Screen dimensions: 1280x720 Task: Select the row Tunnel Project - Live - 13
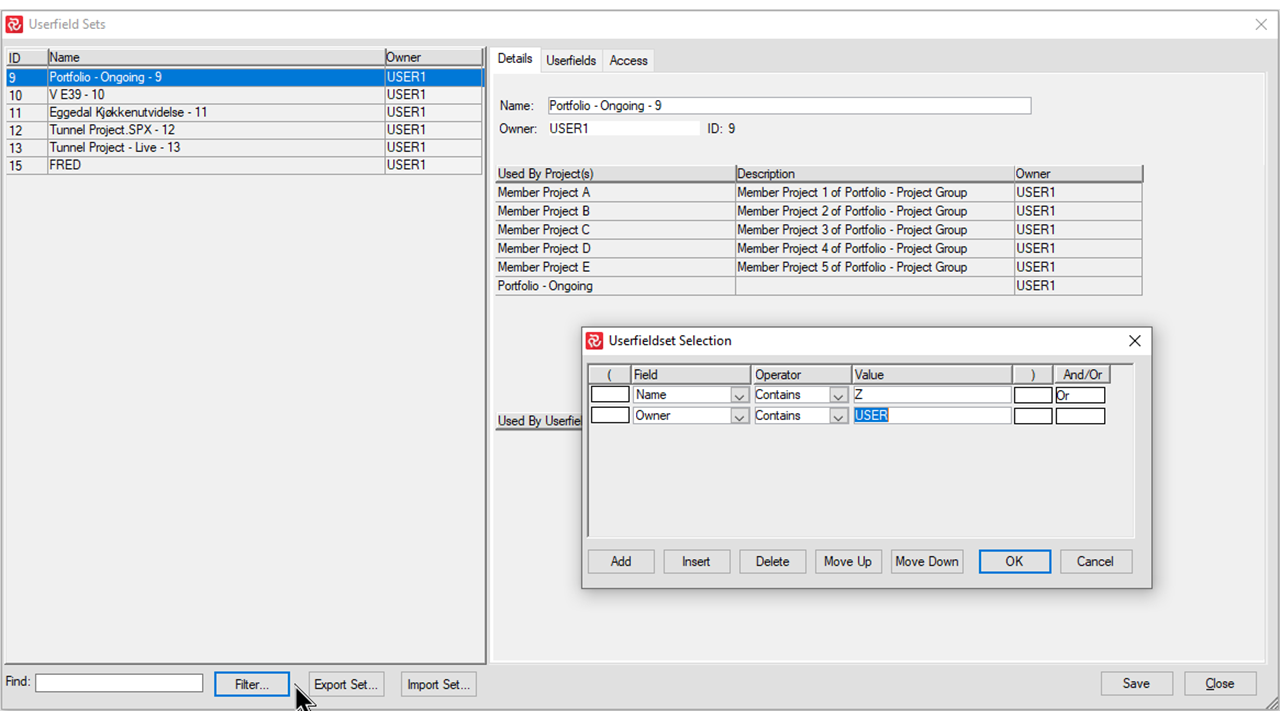tap(244, 148)
